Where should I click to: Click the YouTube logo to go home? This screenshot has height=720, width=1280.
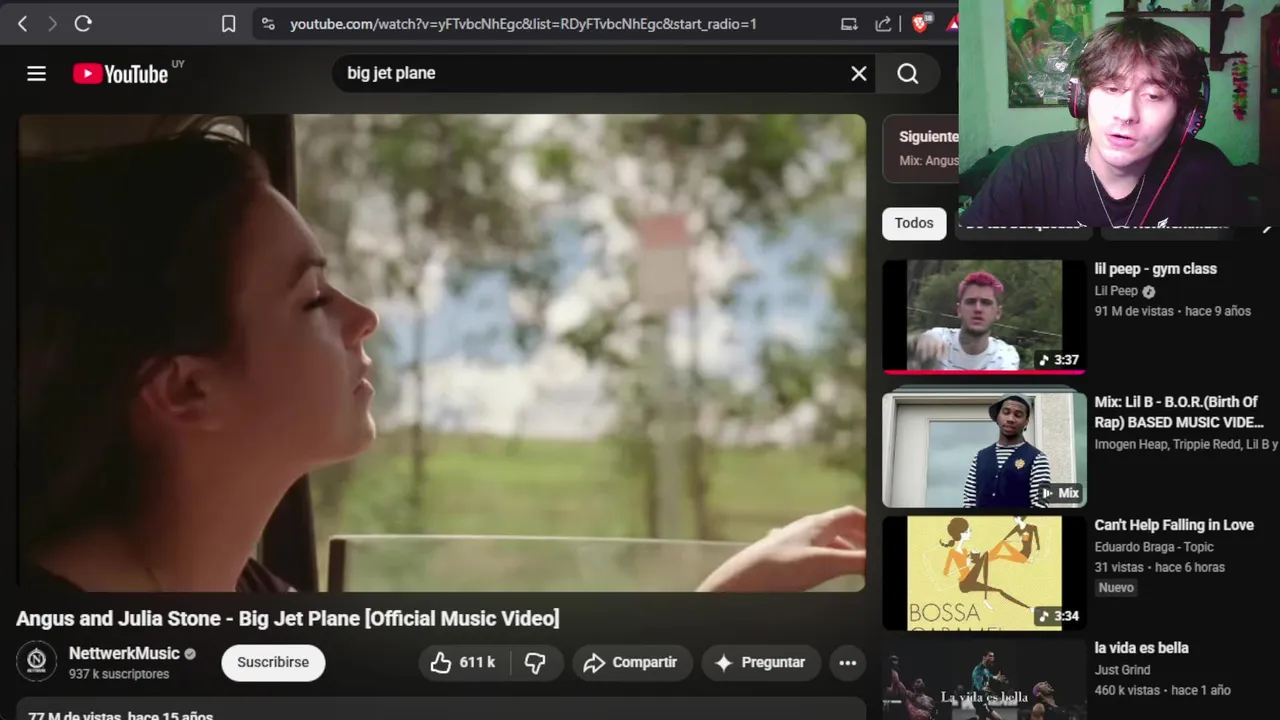tap(121, 73)
